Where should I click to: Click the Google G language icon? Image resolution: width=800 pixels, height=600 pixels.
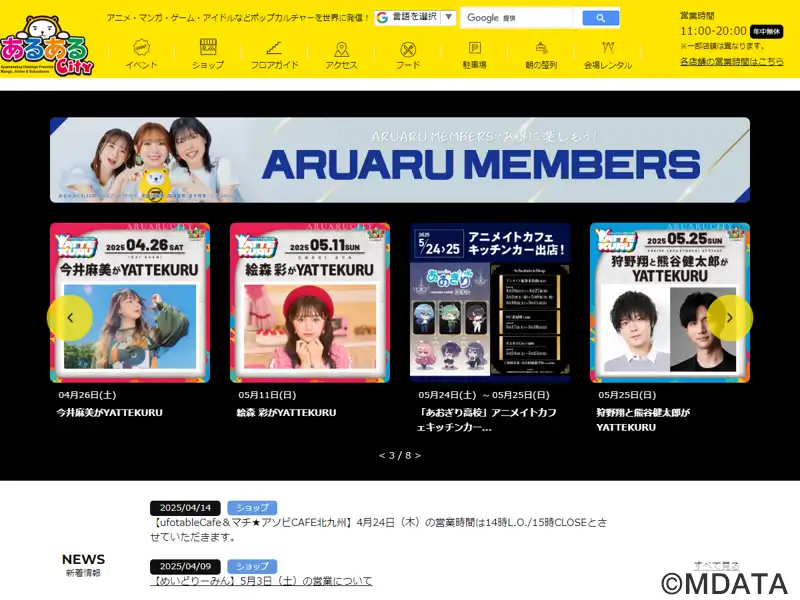pyautogui.click(x=382, y=17)
